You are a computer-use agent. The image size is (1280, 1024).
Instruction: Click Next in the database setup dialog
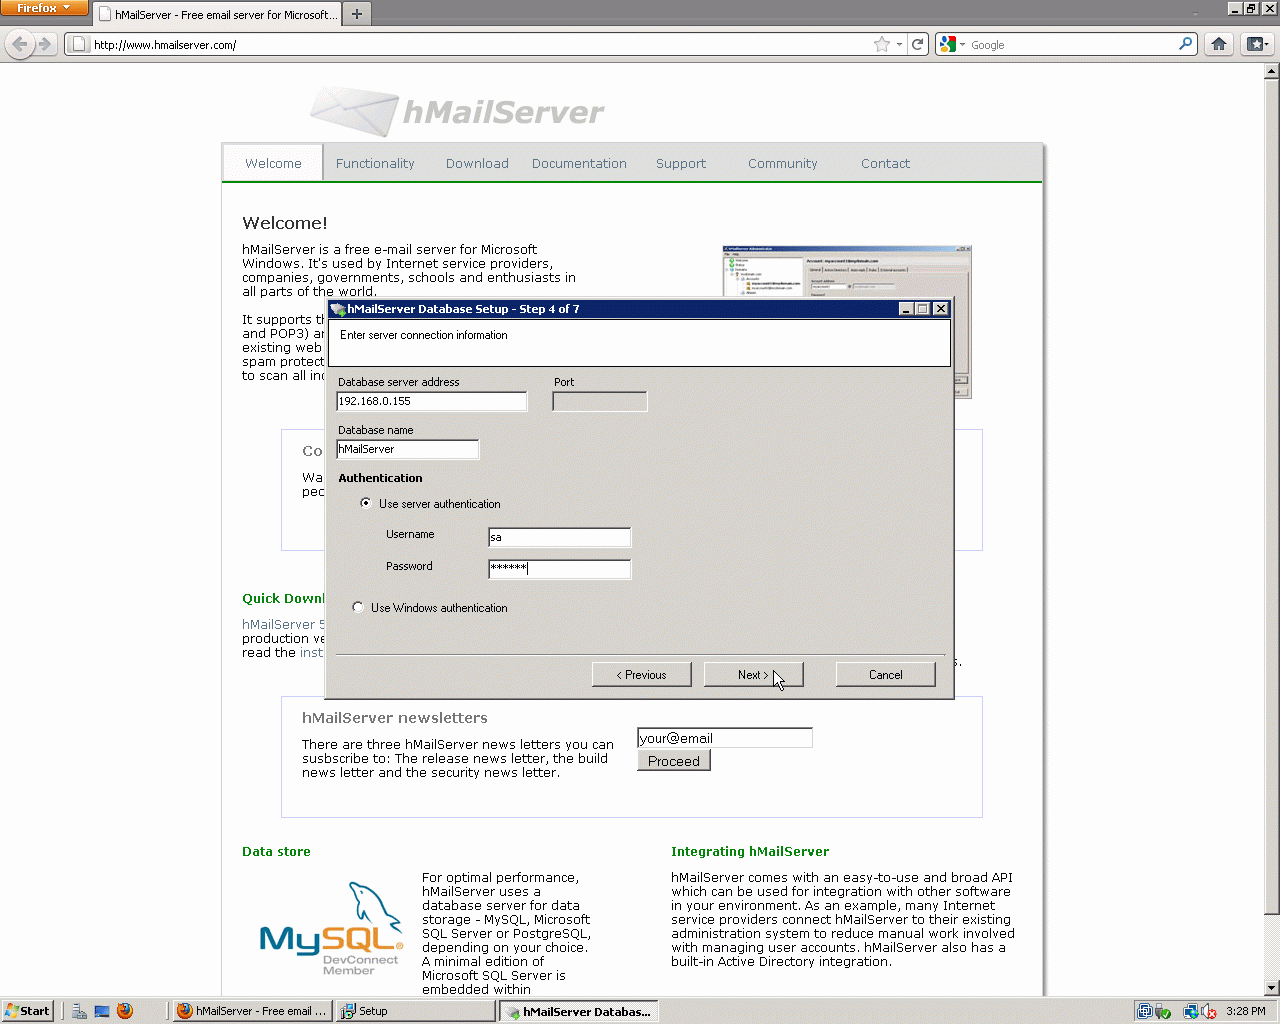(x=753, y=675)
